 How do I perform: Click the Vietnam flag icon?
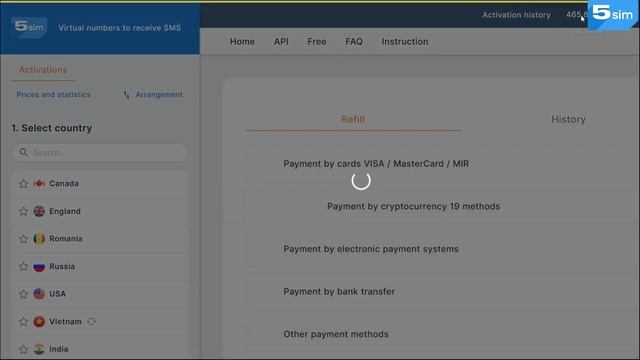click(39, 322)
